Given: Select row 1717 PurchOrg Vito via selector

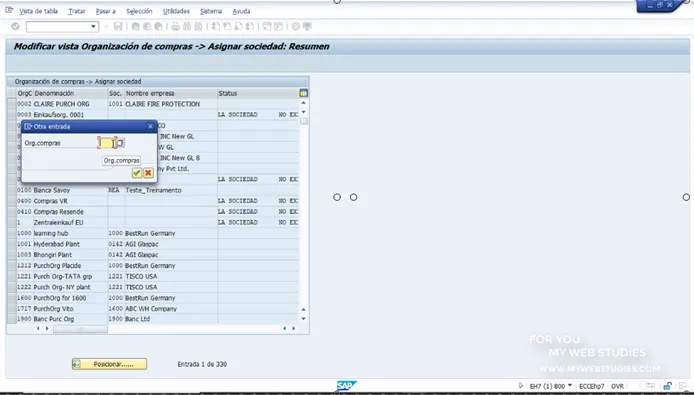Looking at the screenshot, I should coord(12,309).
